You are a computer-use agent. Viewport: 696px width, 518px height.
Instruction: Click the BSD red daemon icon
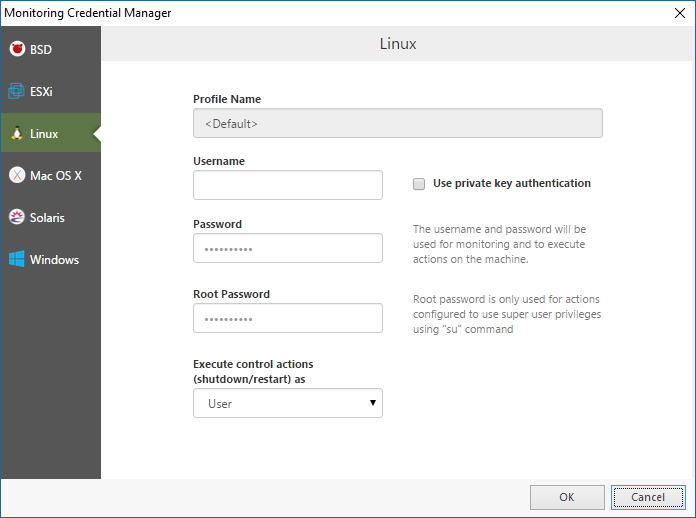click(17, 49)
